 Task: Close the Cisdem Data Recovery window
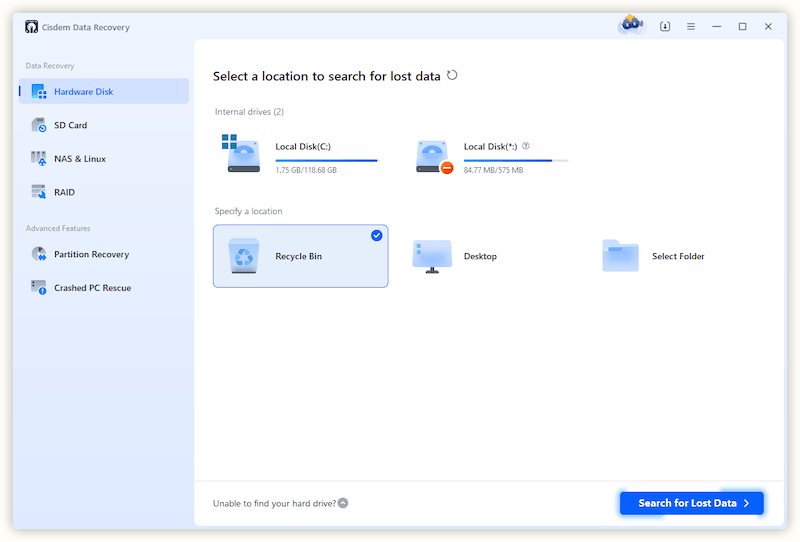[x=768, y=26]
